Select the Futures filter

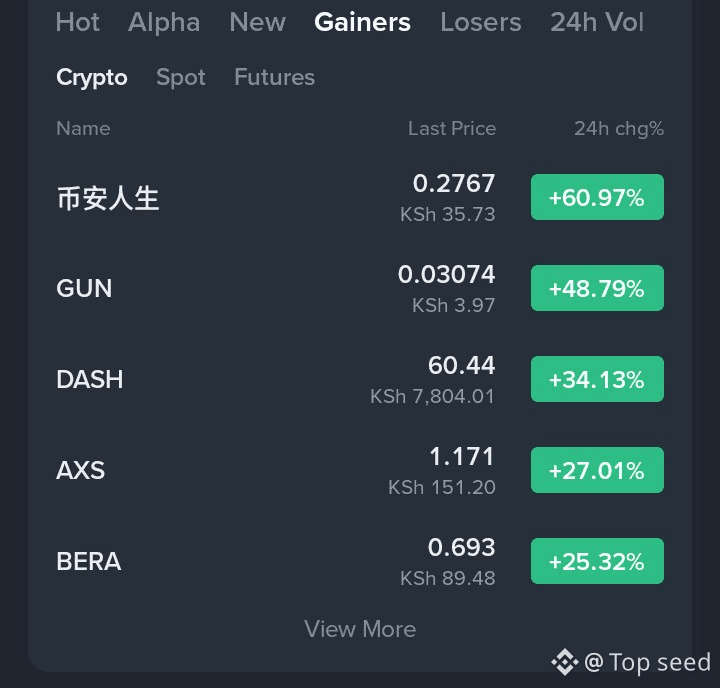(x=274, y=77)
